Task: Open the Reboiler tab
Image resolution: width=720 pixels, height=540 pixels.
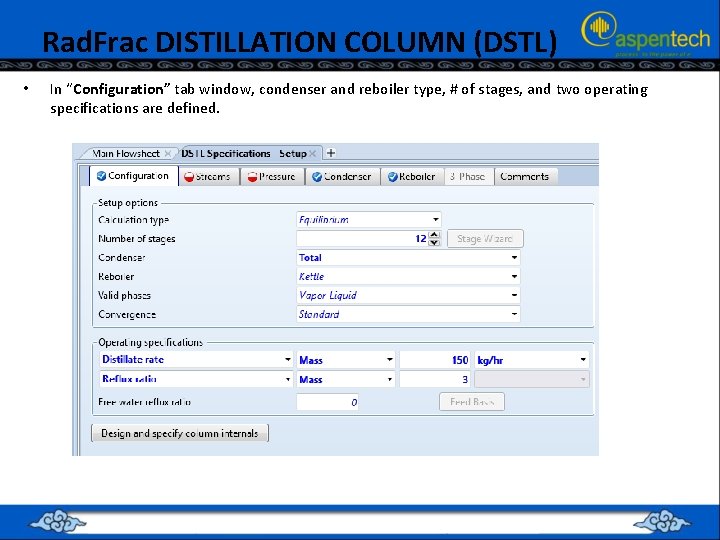Action: (x=412, y=176)
